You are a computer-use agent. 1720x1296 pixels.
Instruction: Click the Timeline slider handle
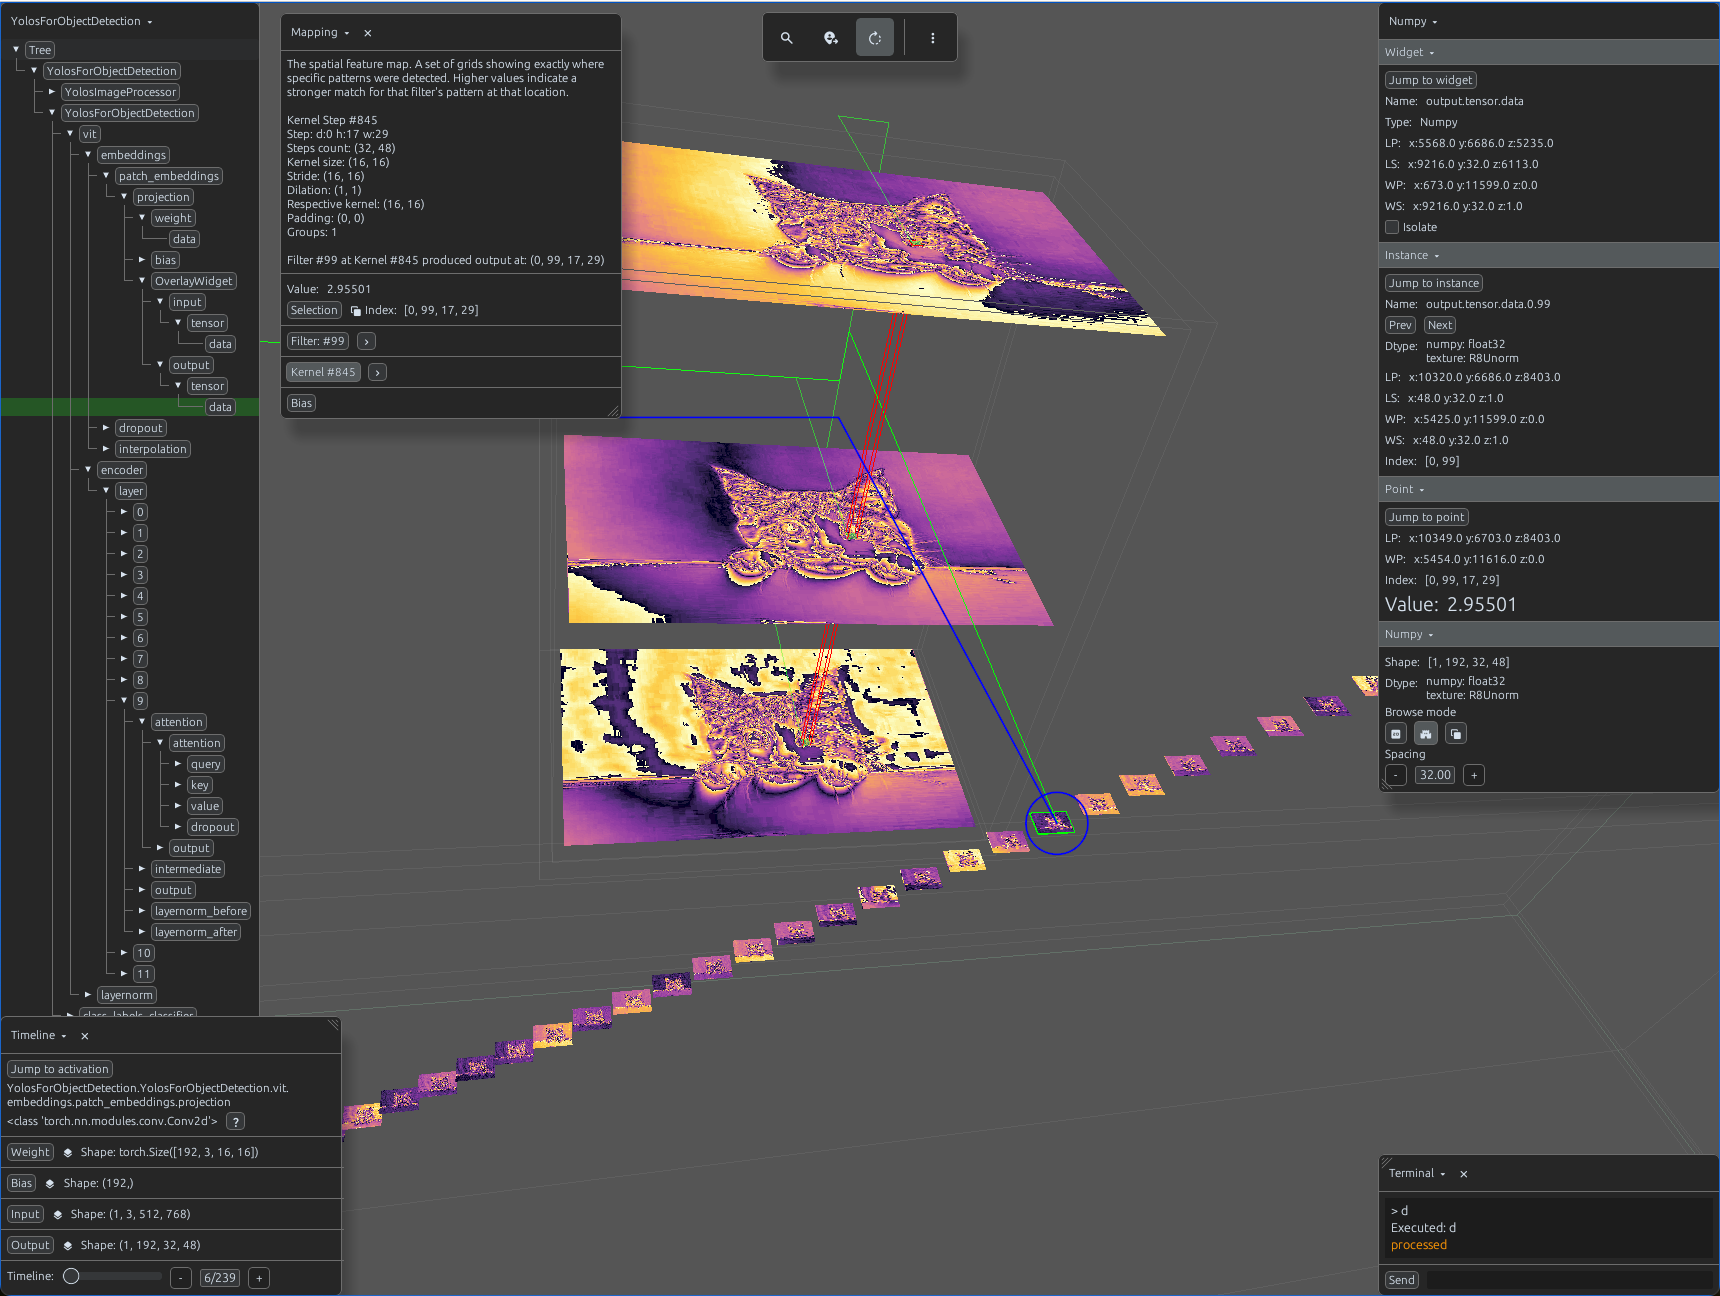pos(71,1276)
